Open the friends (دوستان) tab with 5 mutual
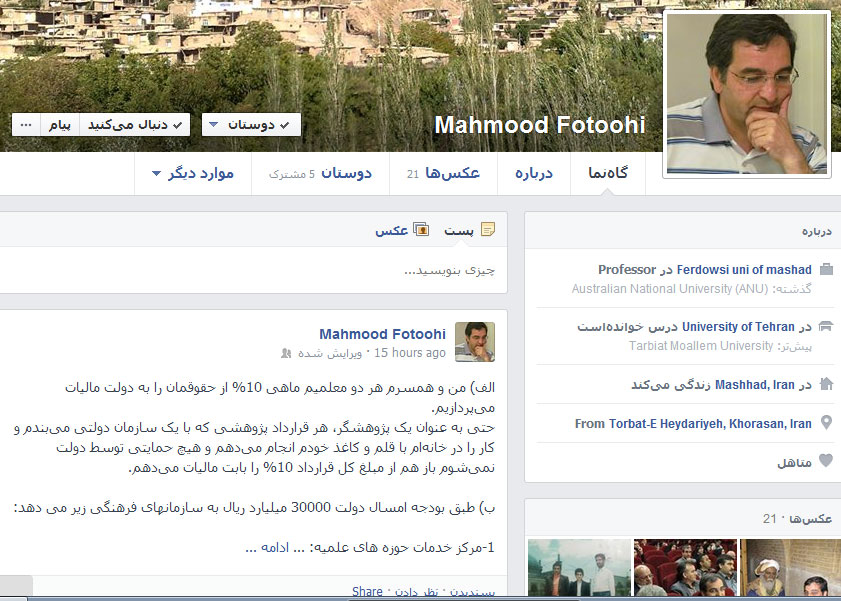This screenshot has width=841, height=601. [x=321, y=174]
